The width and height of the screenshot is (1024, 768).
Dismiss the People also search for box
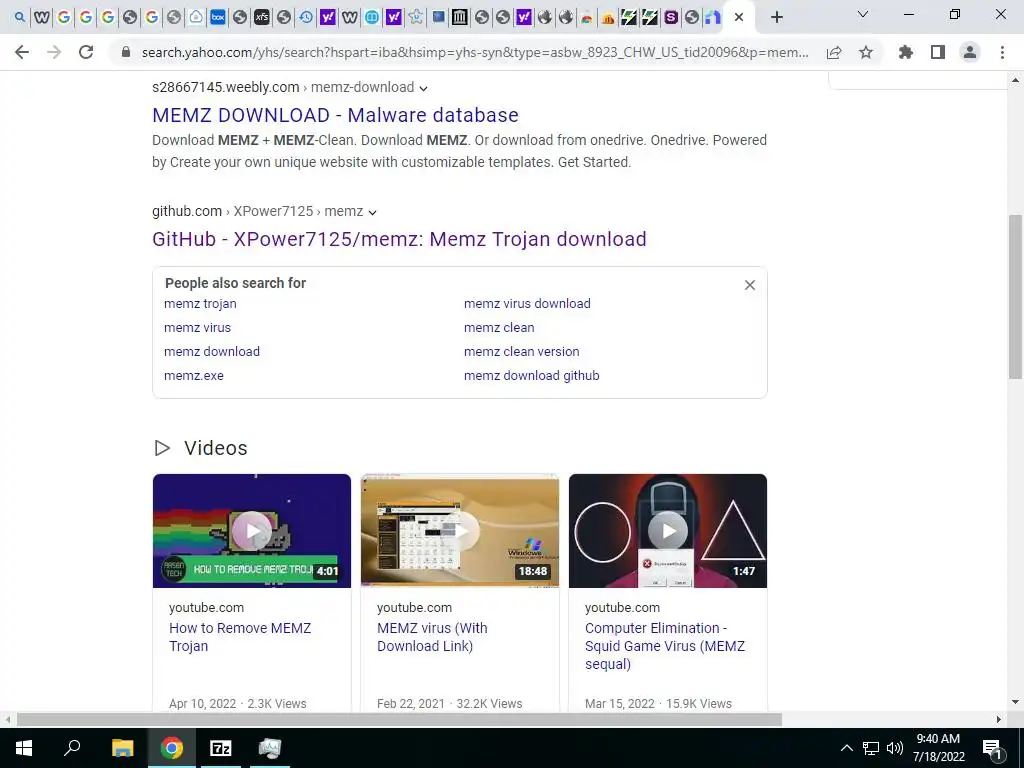click(750, 285)
